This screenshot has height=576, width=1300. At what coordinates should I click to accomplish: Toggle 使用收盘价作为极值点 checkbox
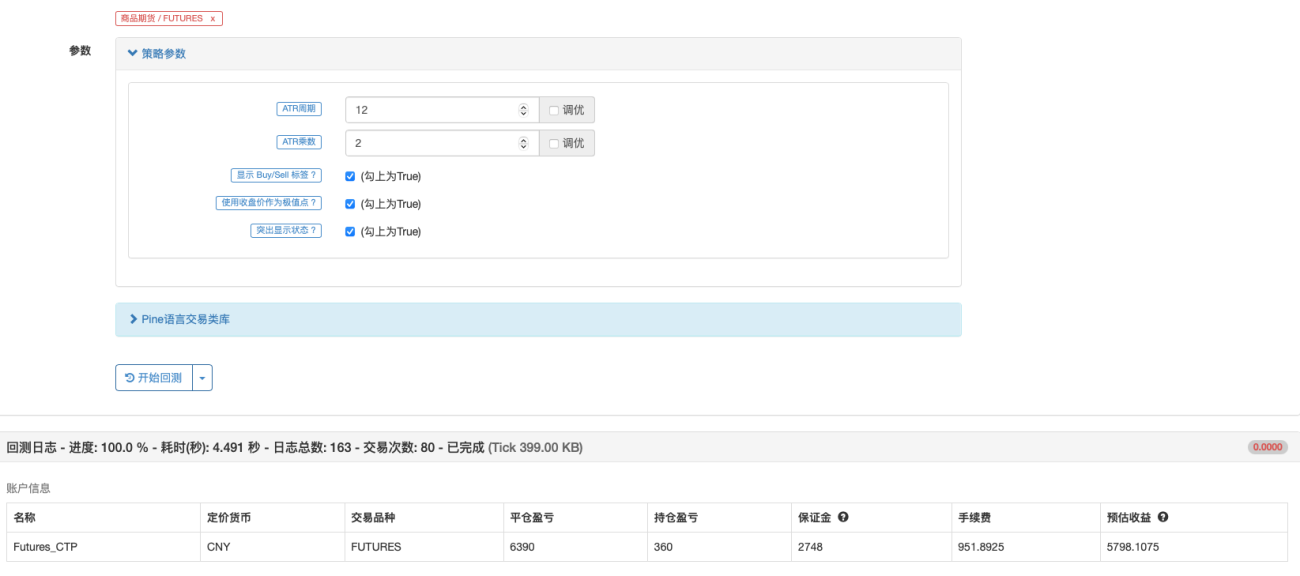350,204
